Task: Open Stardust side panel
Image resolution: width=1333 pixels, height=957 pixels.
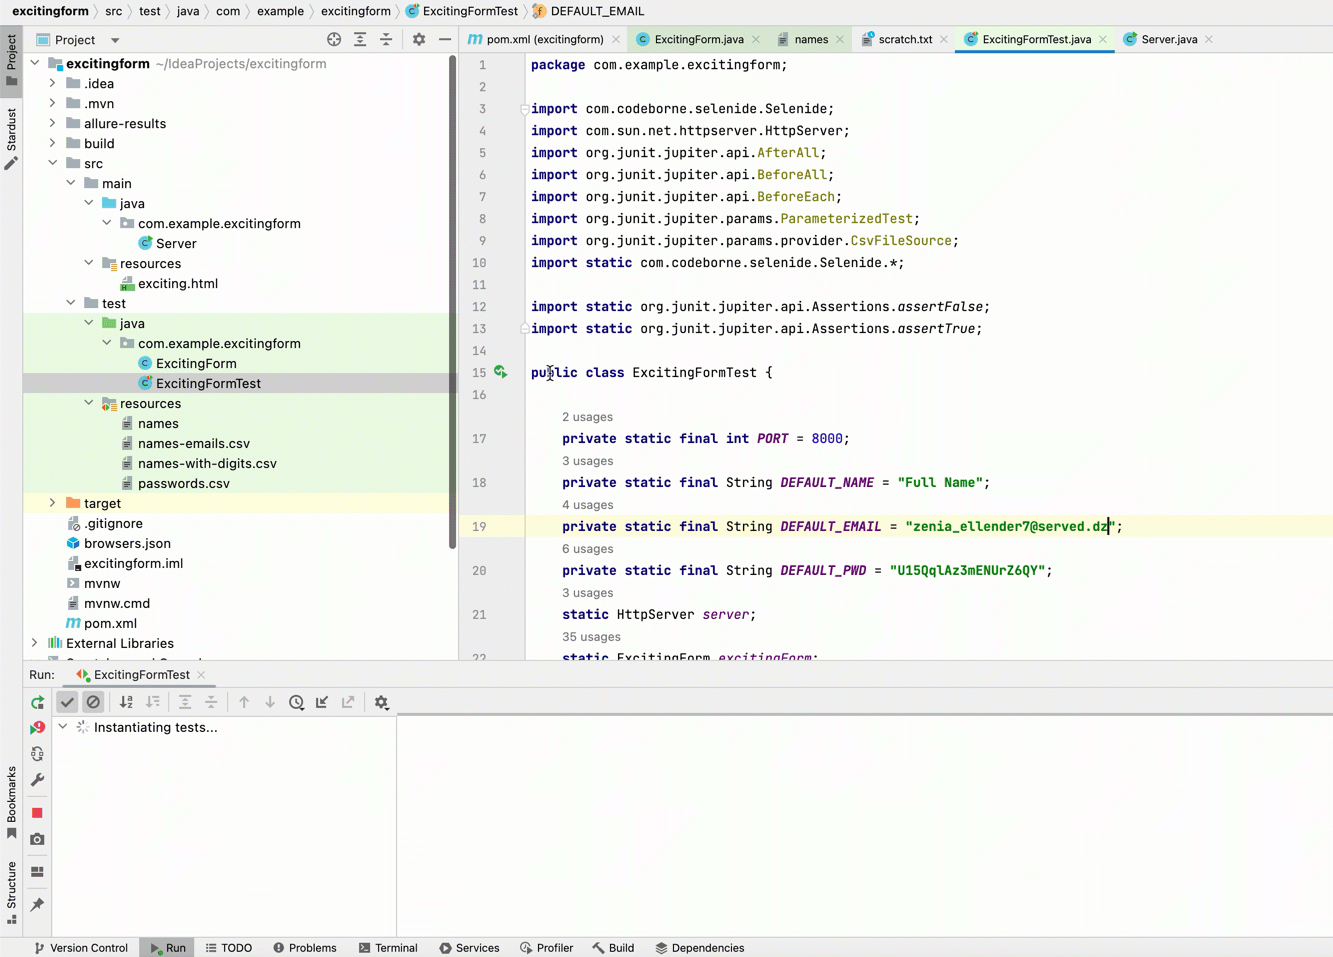Action: coord(11,138)
